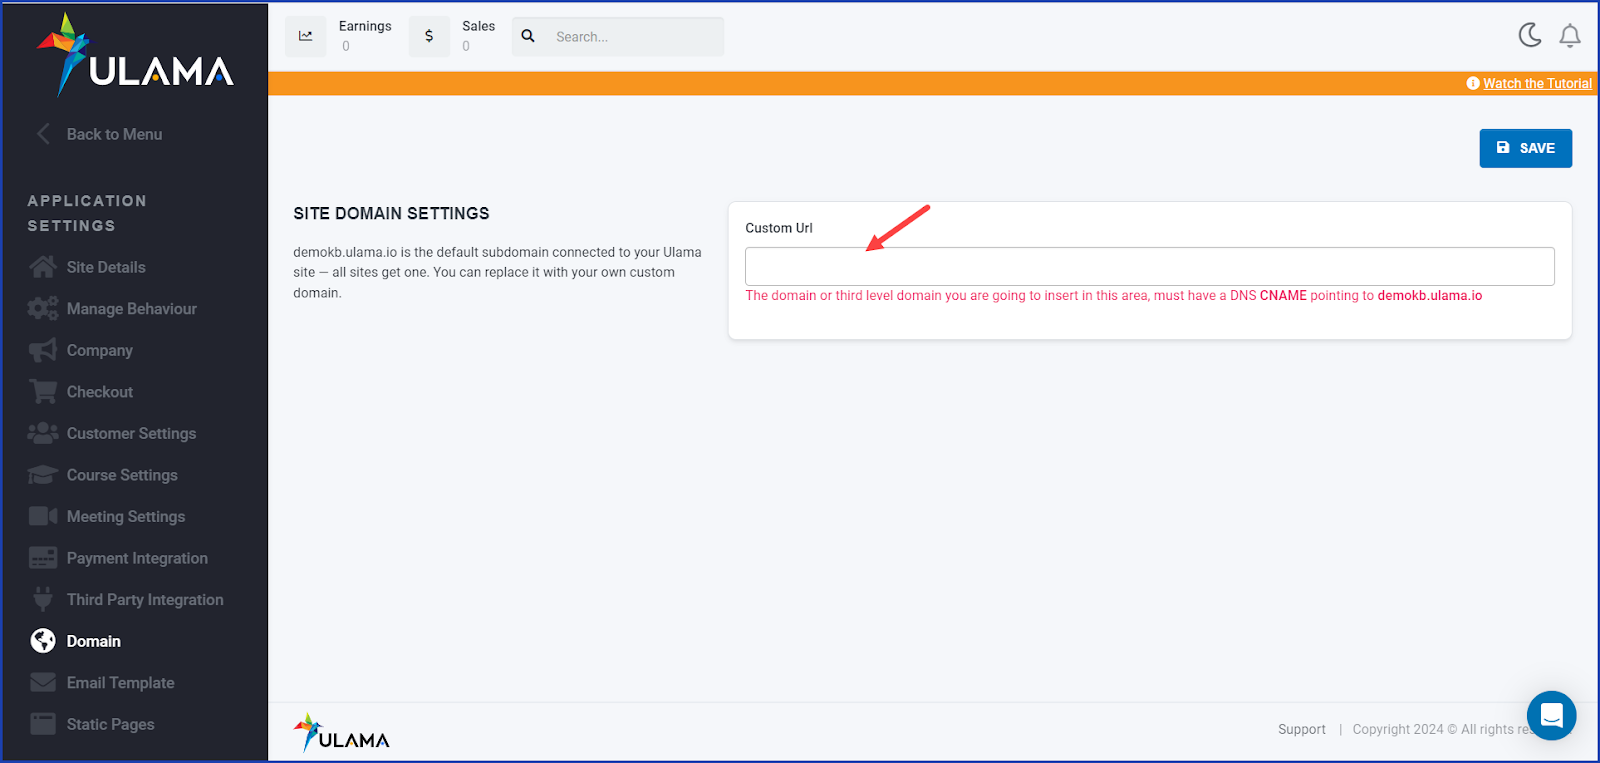The width and height of the screenshot is (1600, 763).
Task: Click the Manage Behaviour gears icon
Action: pyautogui.click(x=43, y=309)
